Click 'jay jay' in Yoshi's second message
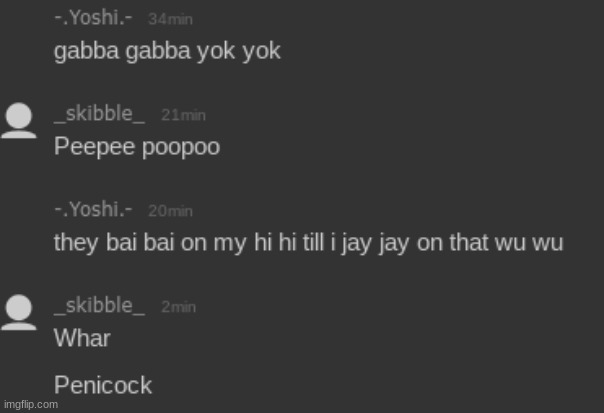The image size is (604, 413). [x=374, y=244]
